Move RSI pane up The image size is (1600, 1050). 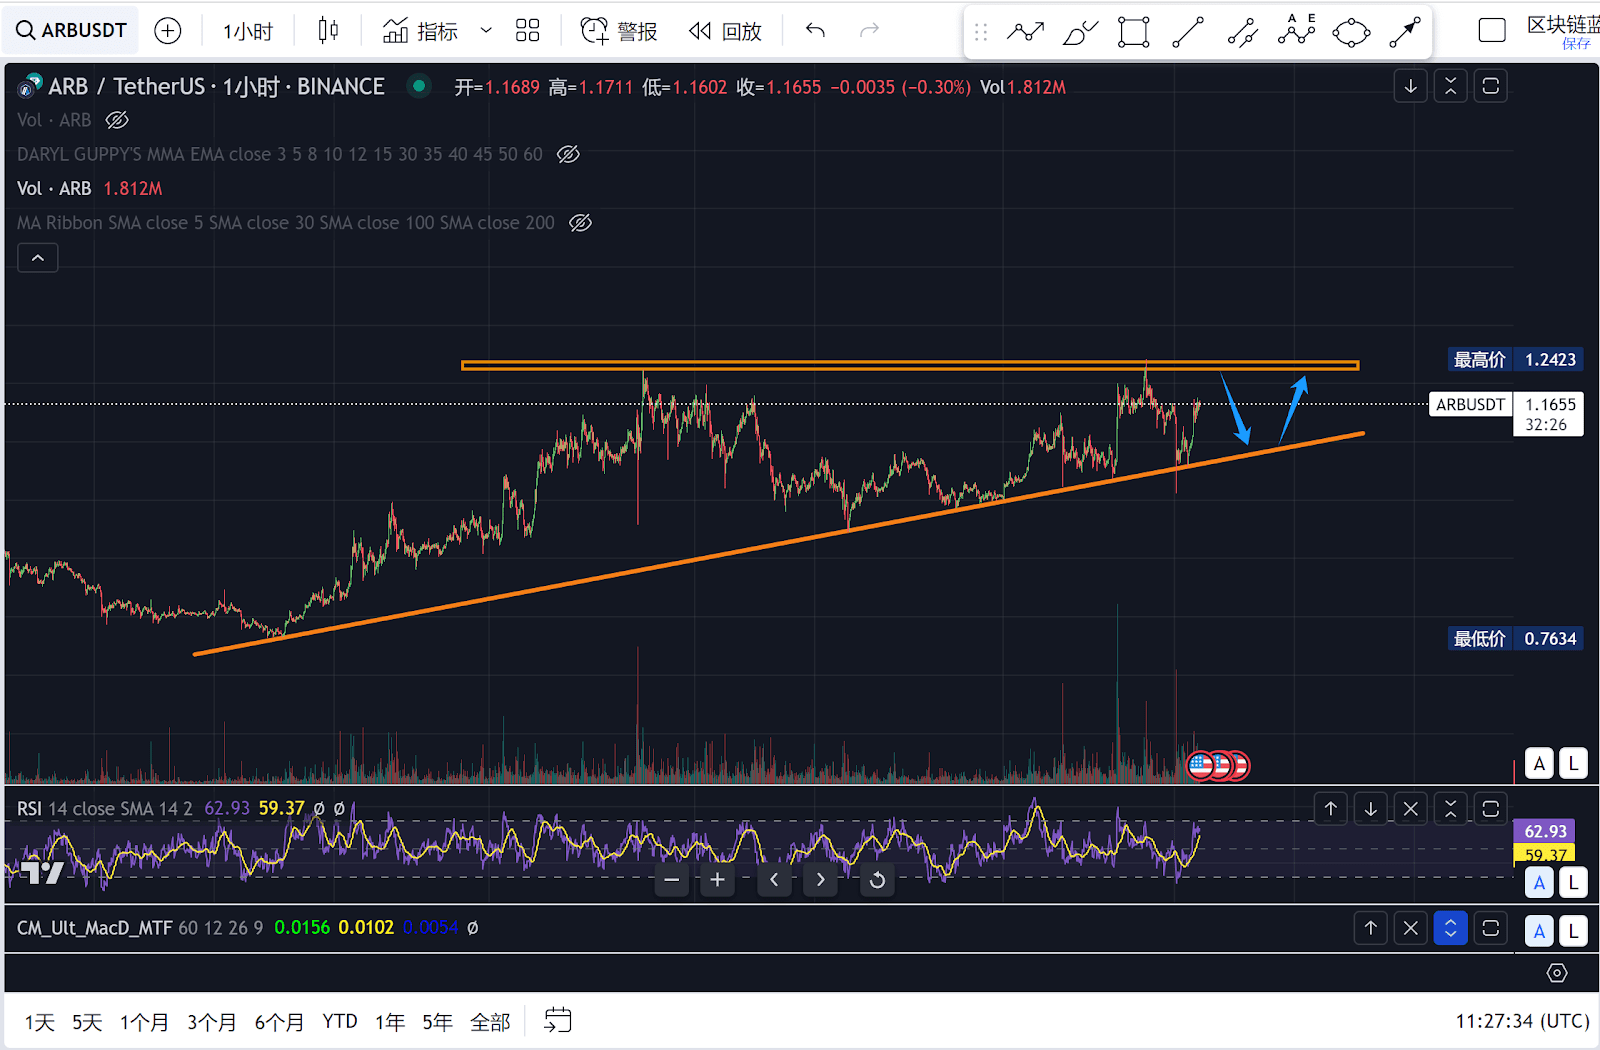click(1330, 809)
